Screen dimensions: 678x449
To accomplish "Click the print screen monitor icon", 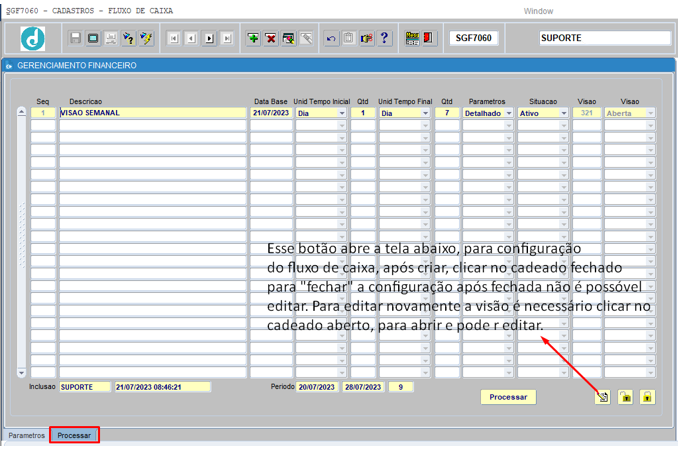I will point(93,38).
